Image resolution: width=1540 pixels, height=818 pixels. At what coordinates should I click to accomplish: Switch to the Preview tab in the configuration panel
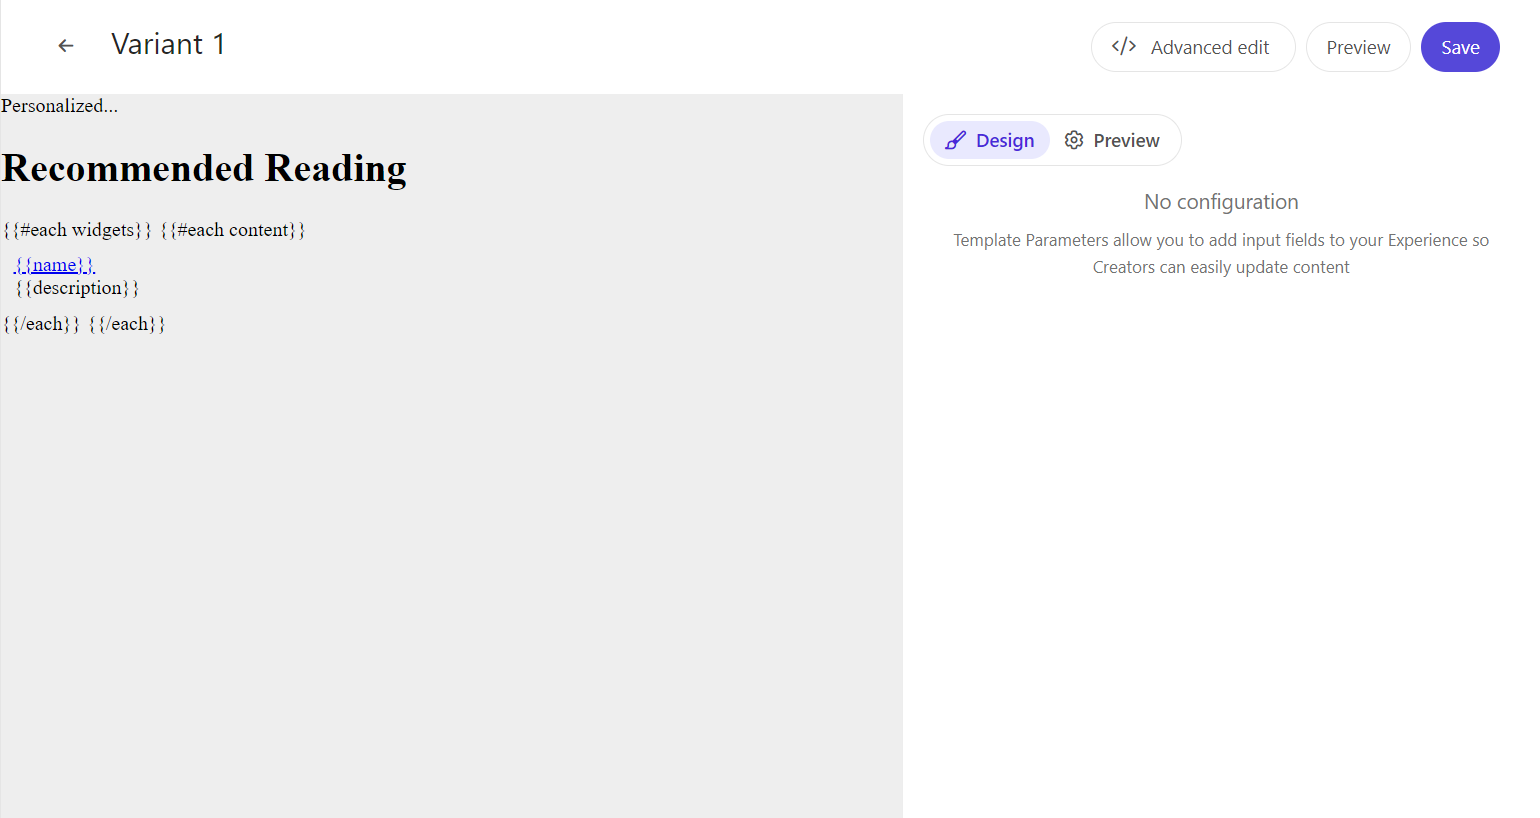pos(1112,140)
